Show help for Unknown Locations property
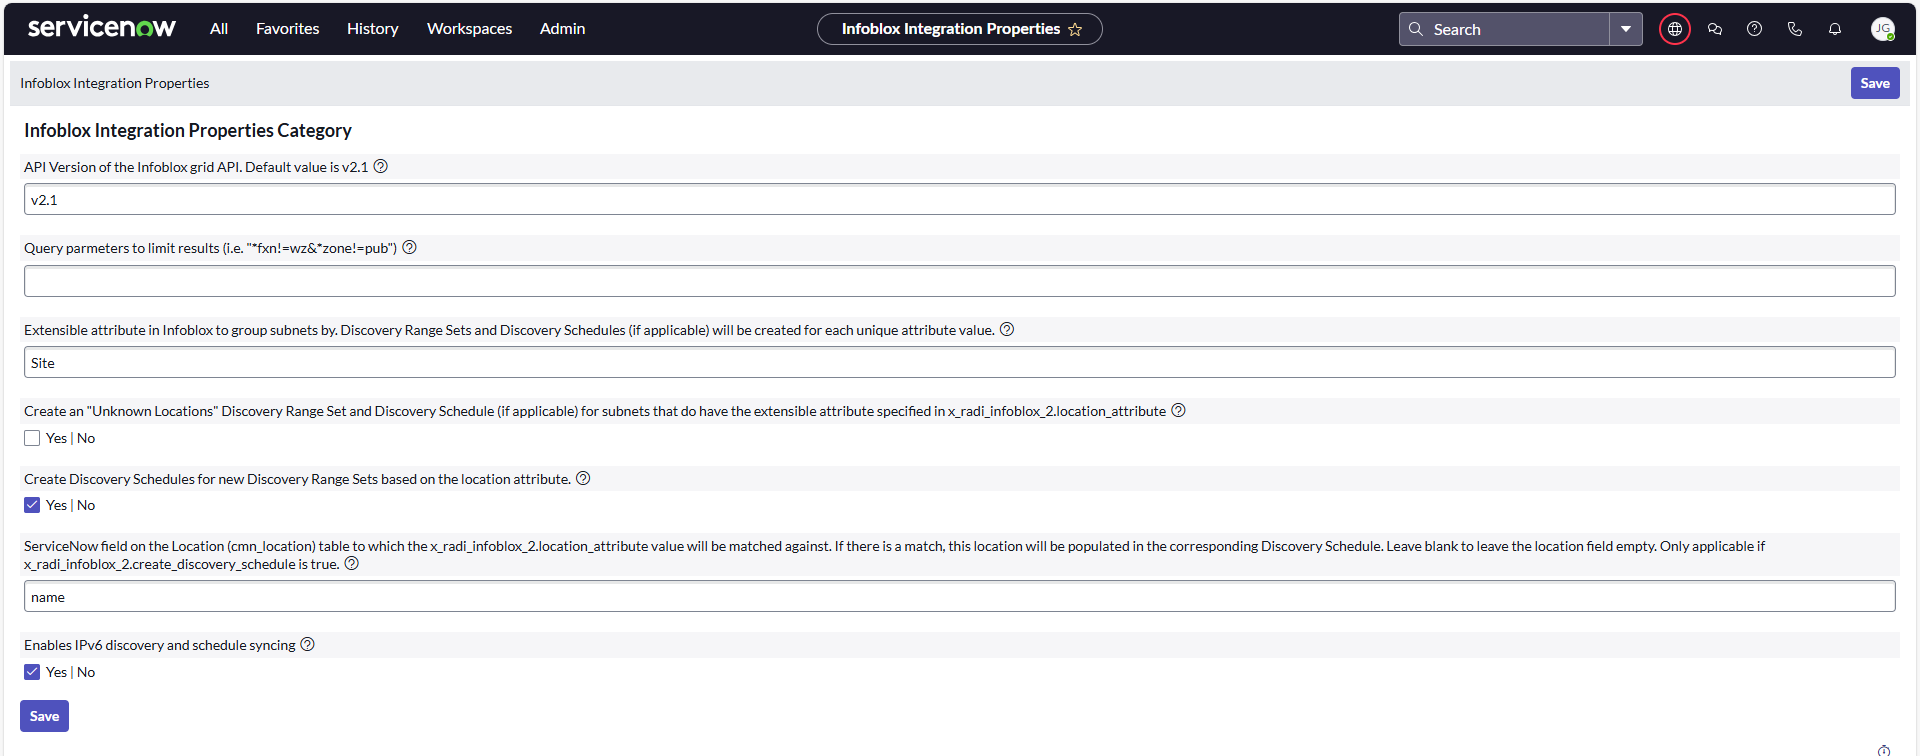 (x=1178, y=411)
